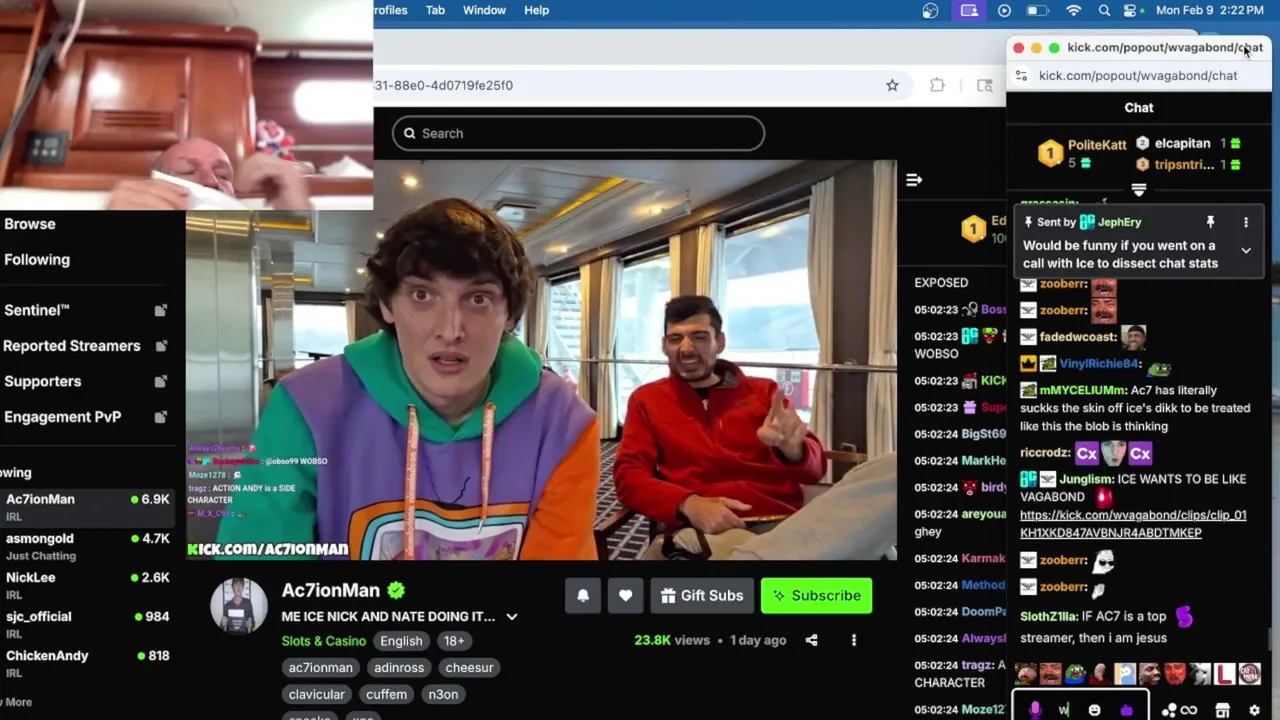The height and width of the screenshot is (720, 1280).
Task: Click the popout chat address bar URL
Action: coord(1138,75)
